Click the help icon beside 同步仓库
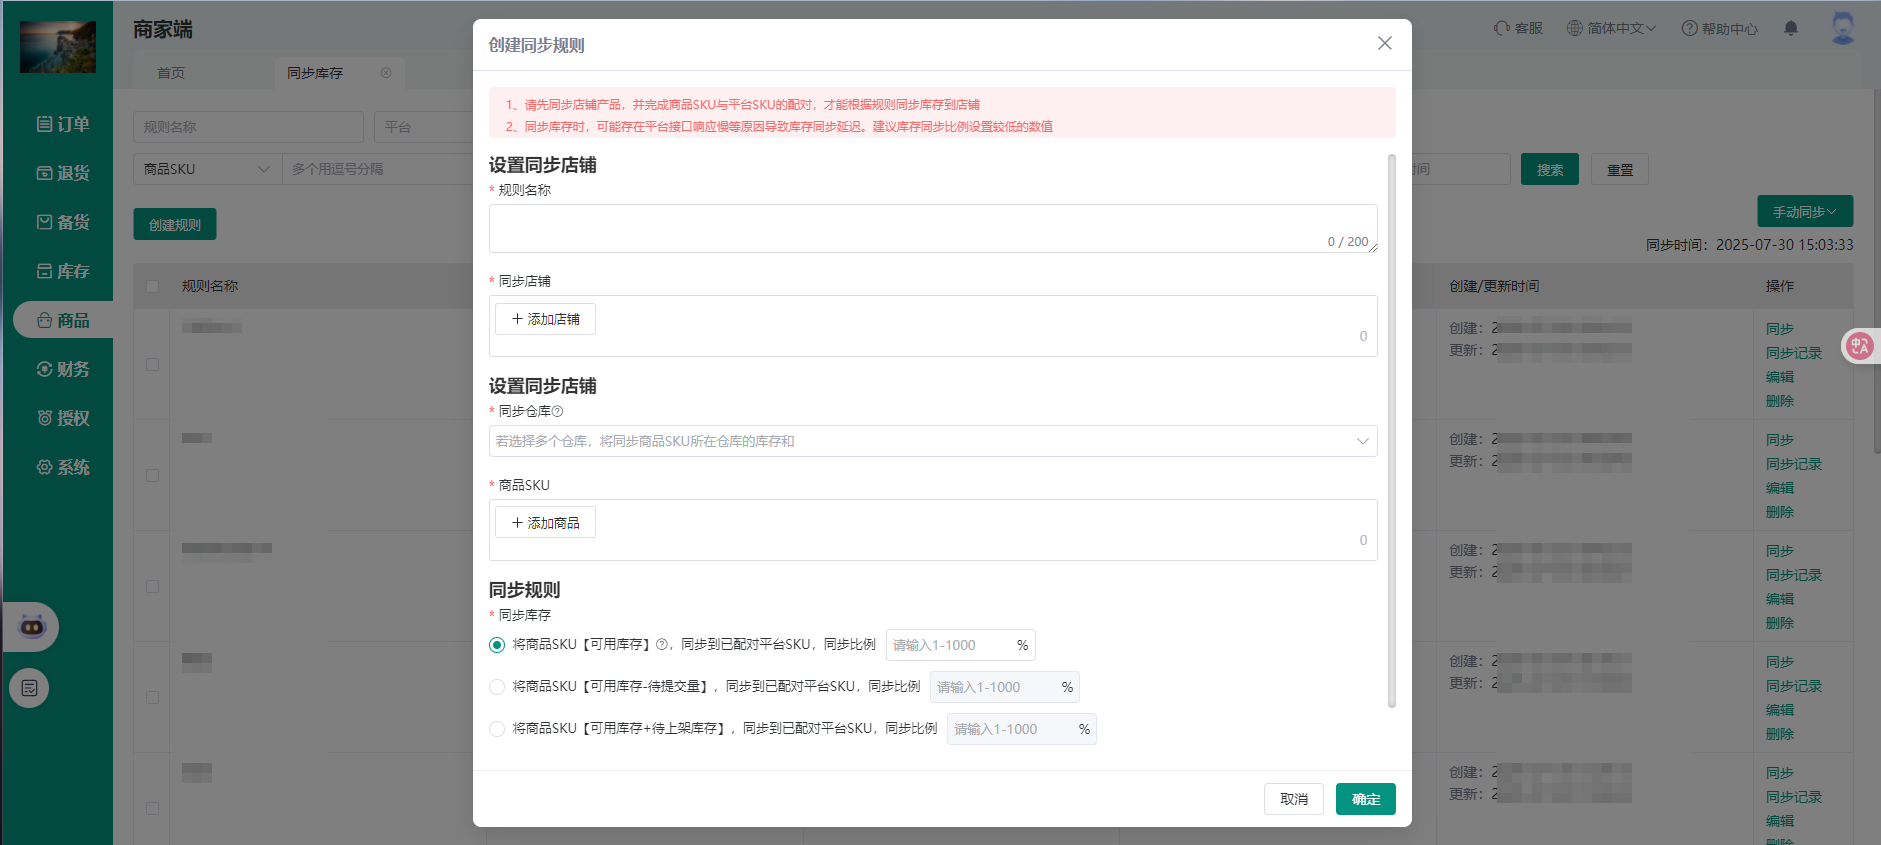The image size is (1881, 845). tap(558, 411)
